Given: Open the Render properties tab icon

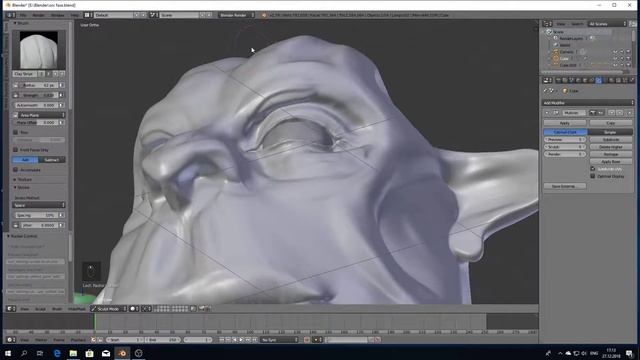Looking at the screenshot, I should click(x=558, y=80).
